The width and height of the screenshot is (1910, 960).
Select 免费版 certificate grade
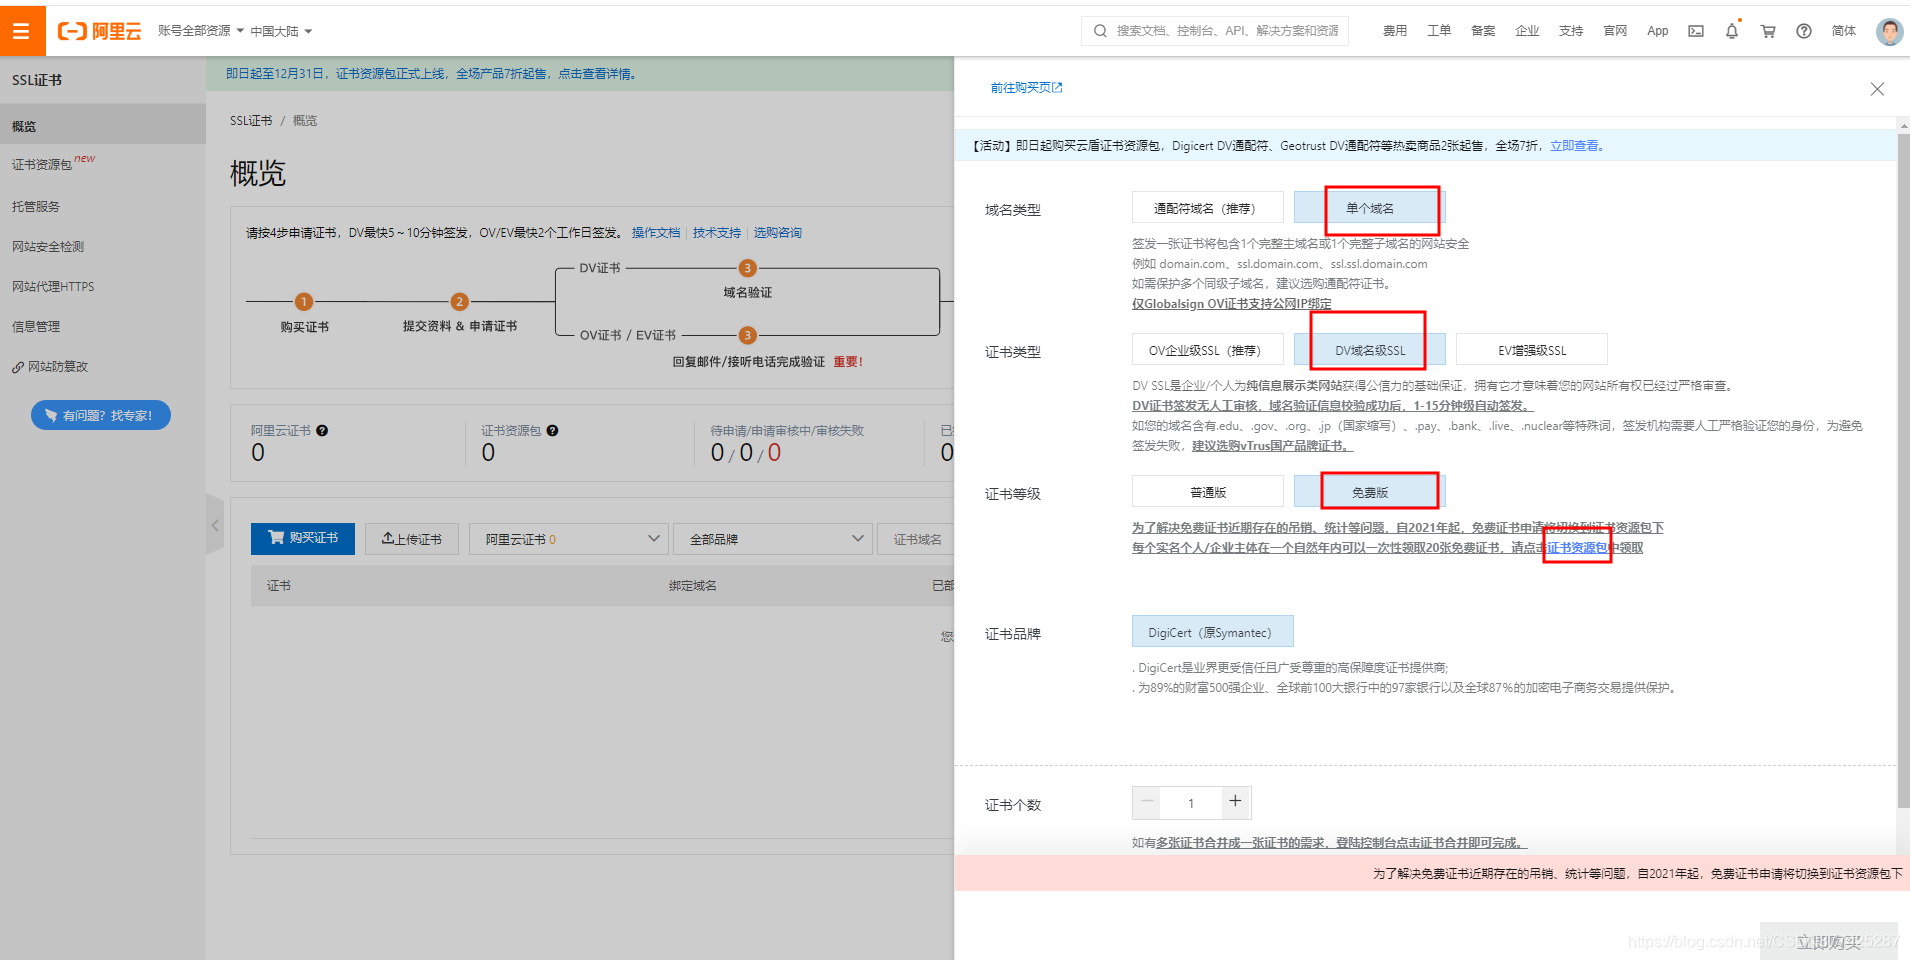pos(1369,492)
